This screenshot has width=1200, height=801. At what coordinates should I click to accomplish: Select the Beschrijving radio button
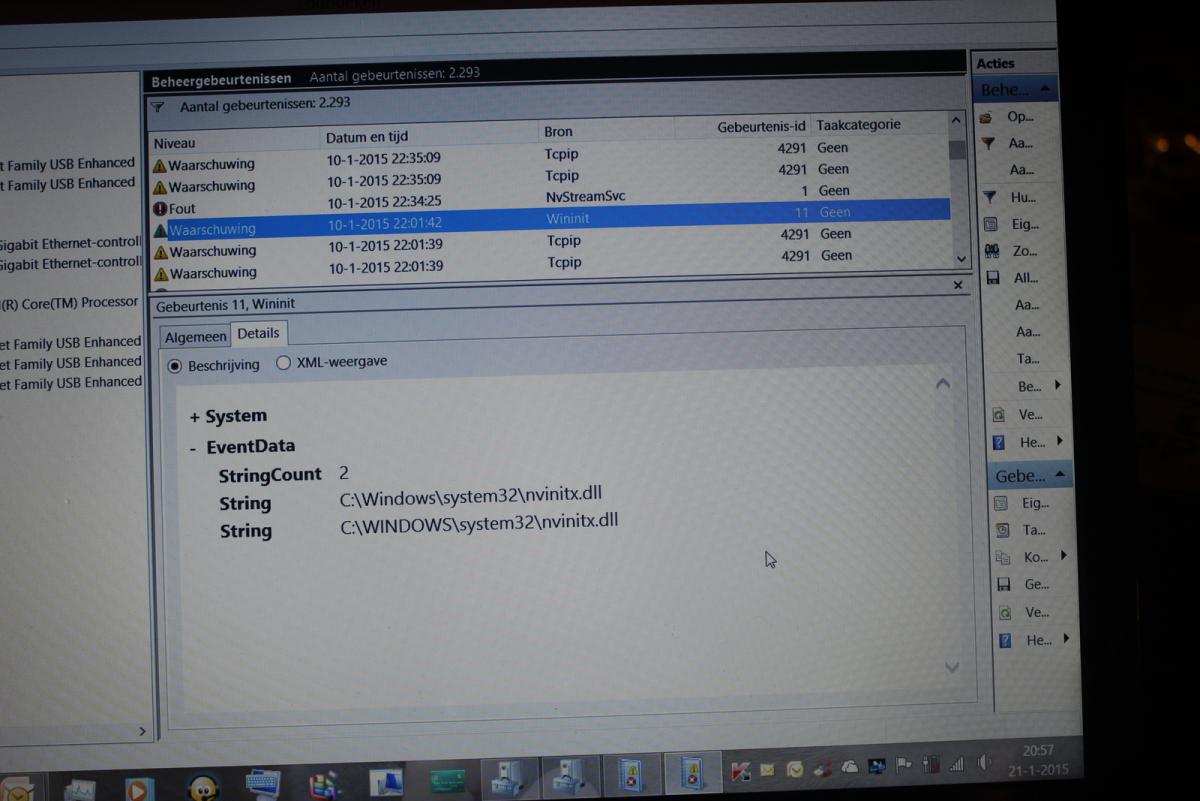click(175, 366)
